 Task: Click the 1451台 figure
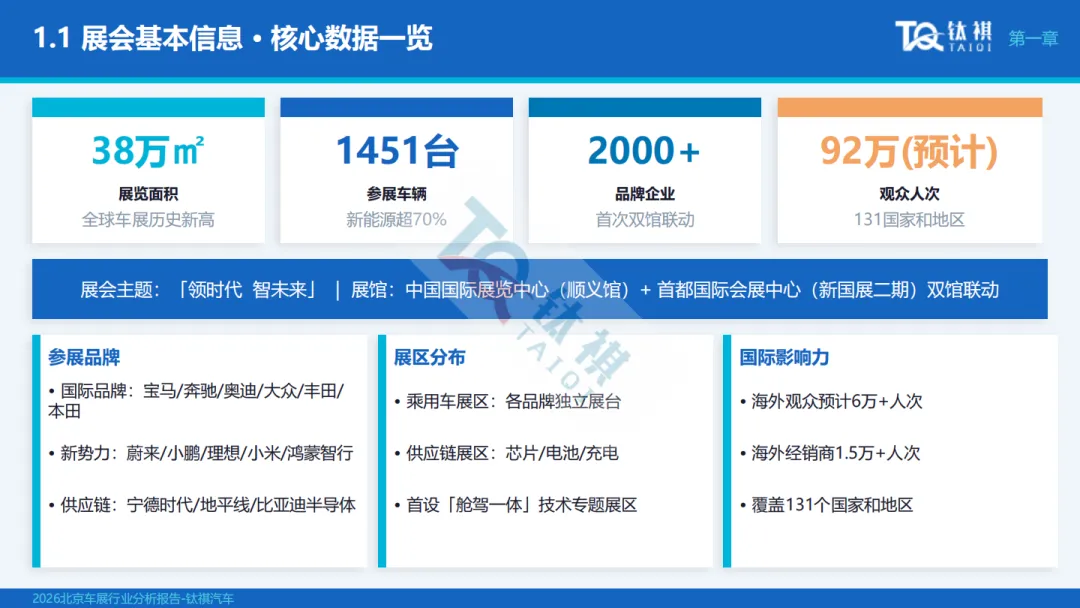tap(397, 151)
